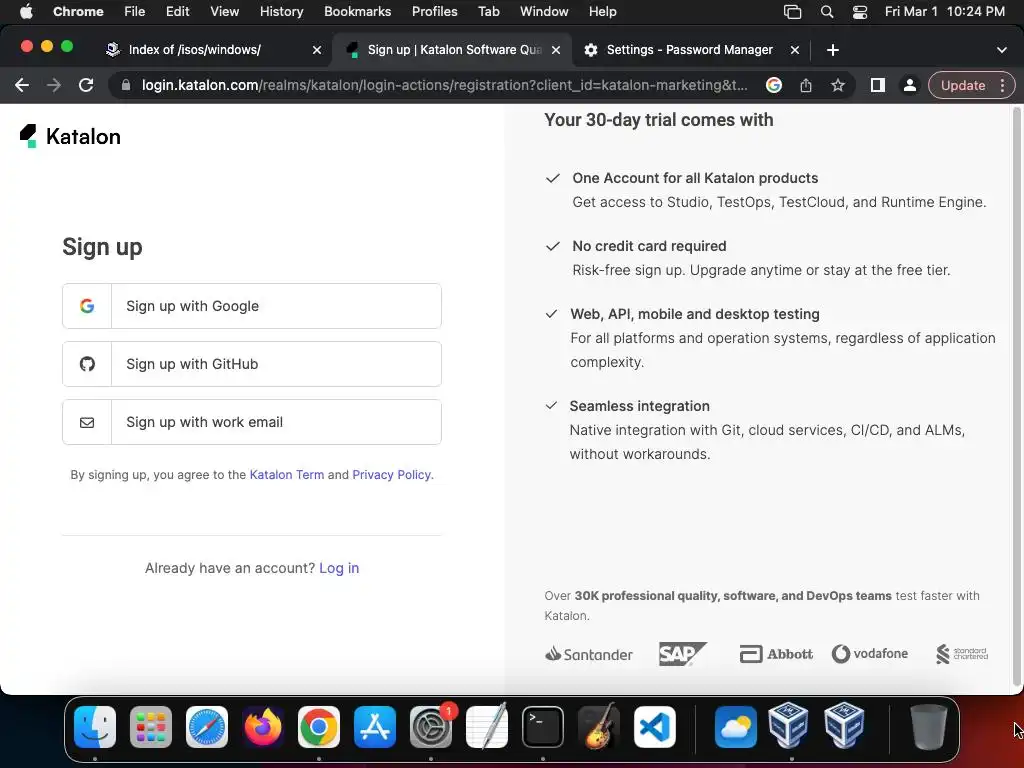Click Sign up with GitHub button

(x=252, y=364)
